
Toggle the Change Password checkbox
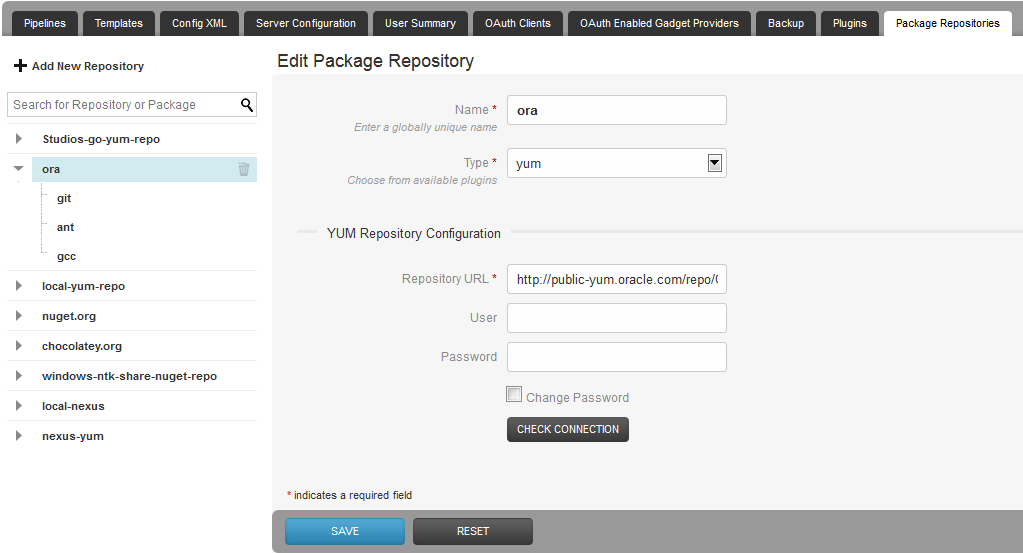[x=514, y=394]
